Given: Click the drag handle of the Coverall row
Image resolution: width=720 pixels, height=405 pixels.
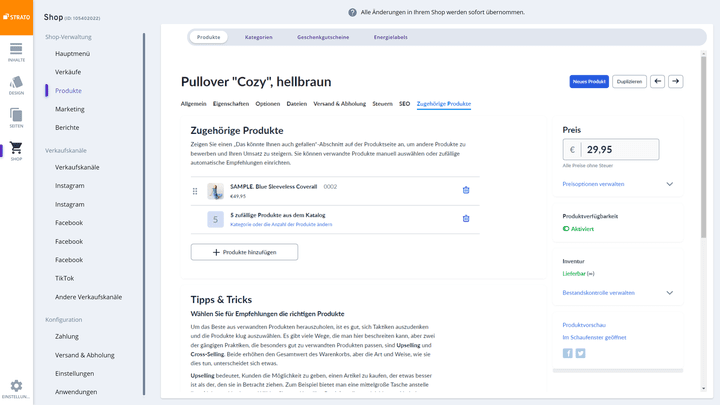Looking at the screenshot, I should [195, 191].
